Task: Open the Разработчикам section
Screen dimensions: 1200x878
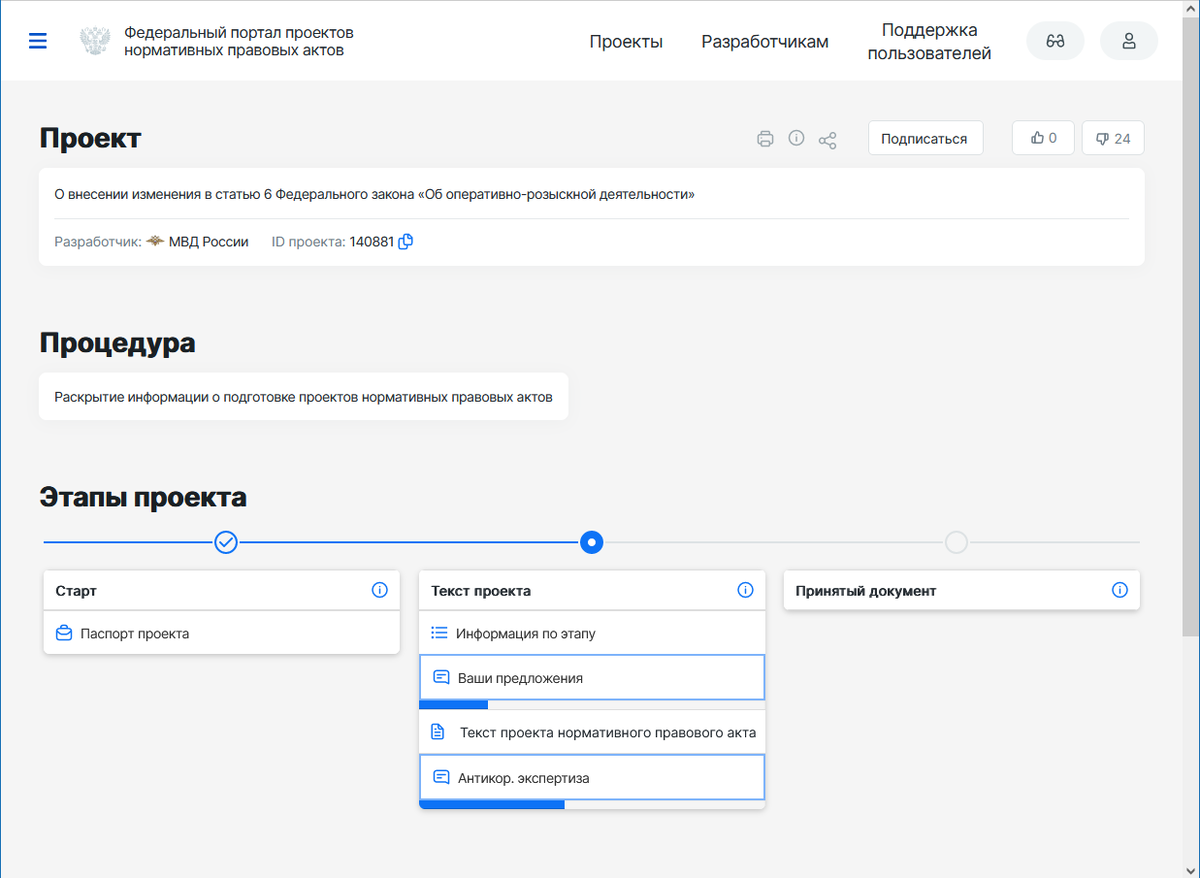Action: tap(764, 42)
